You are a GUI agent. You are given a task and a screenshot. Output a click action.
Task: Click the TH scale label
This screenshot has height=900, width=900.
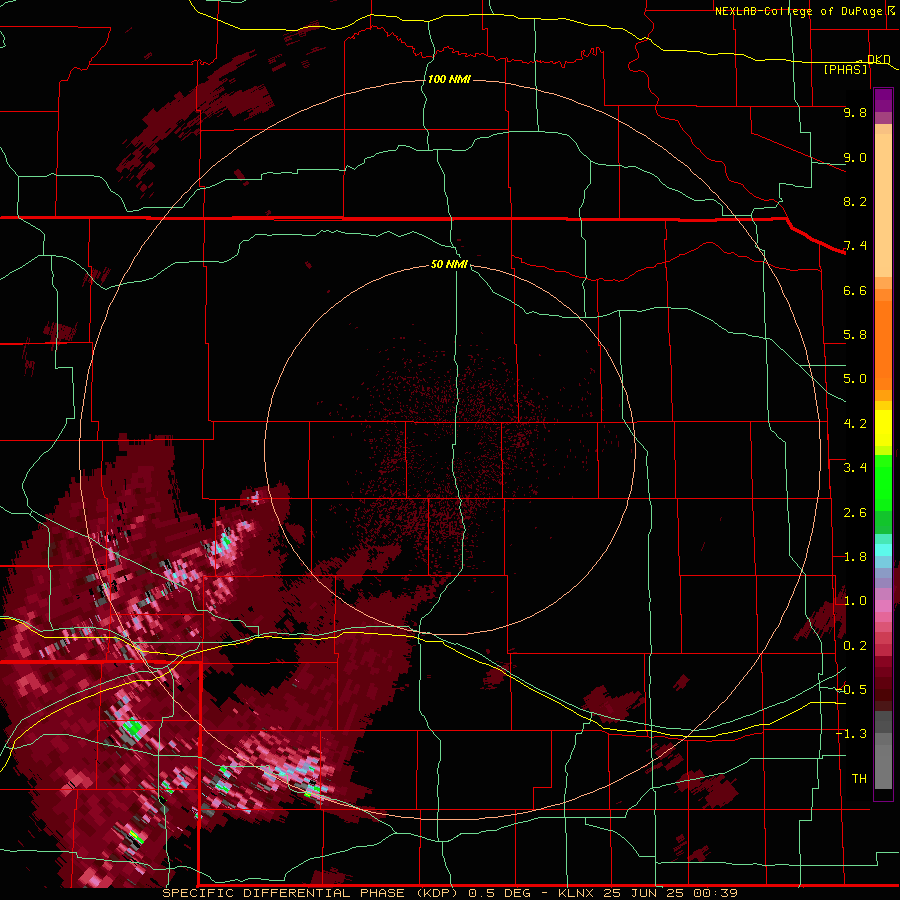pos(859,779)
